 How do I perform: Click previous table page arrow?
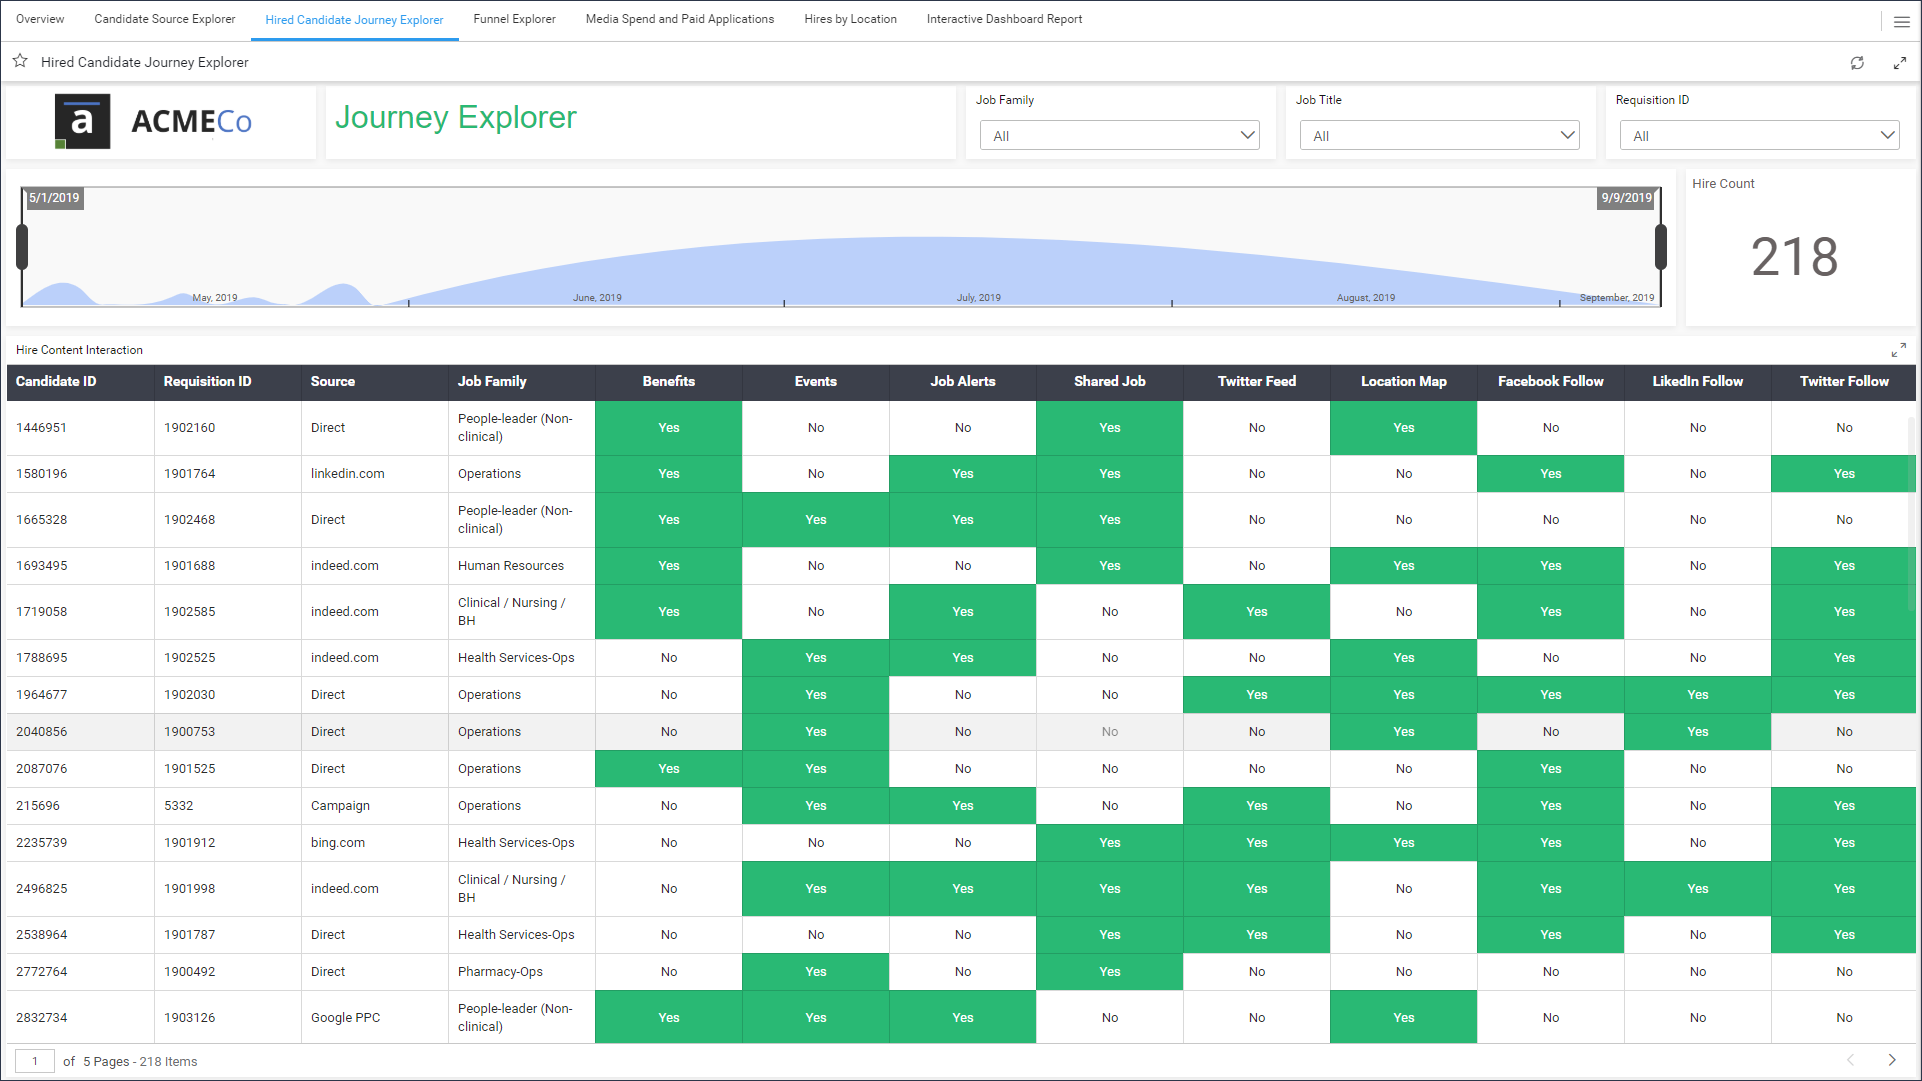click(x=1849, y=1060)
